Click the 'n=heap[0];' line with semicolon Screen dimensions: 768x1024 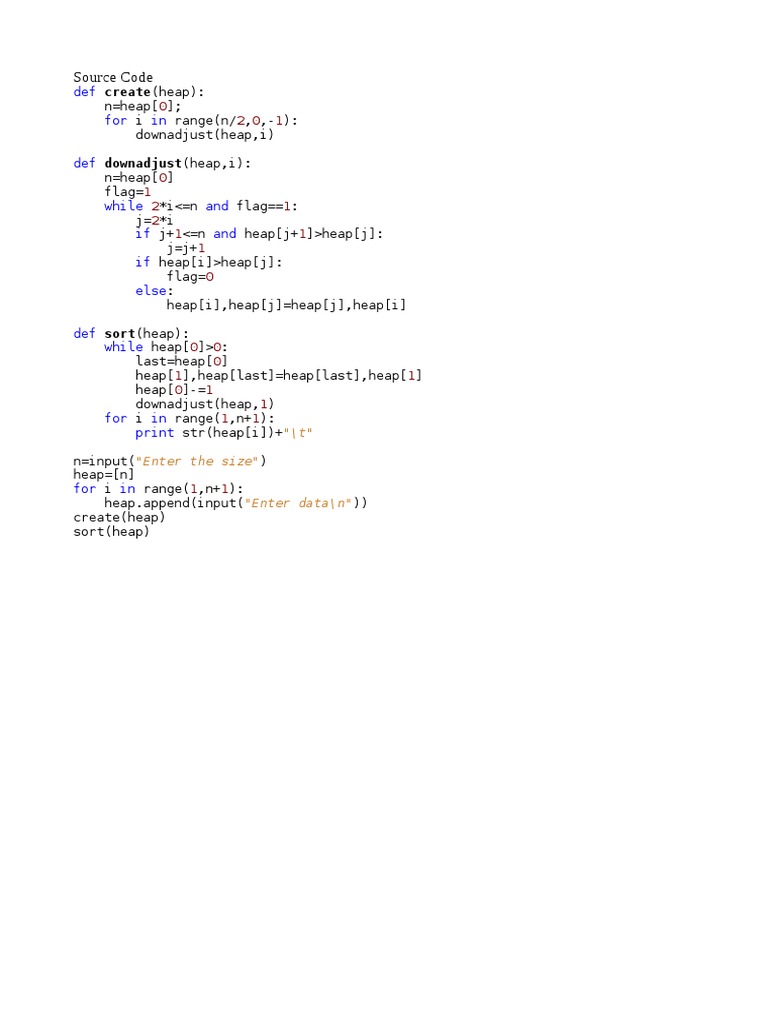(143, 106)
